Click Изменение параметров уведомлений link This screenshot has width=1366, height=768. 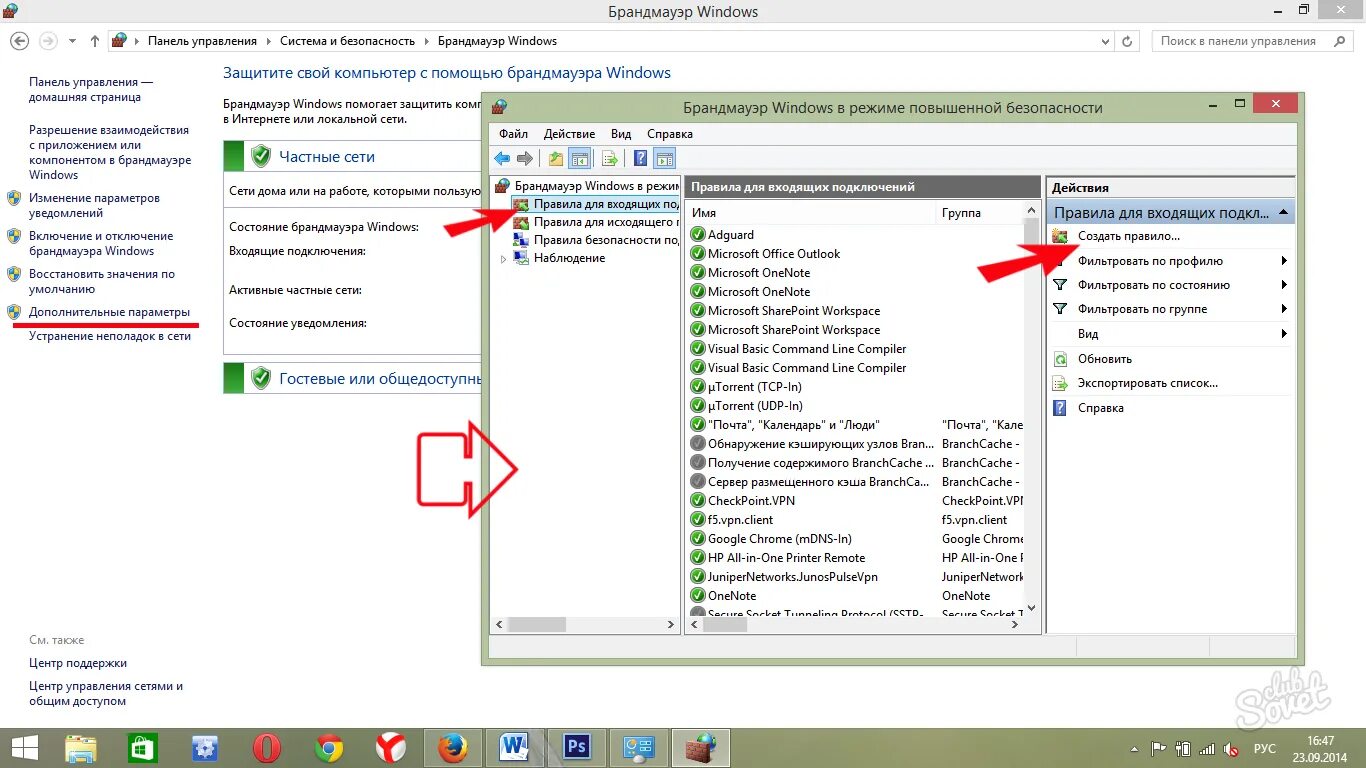coord(94,205)
